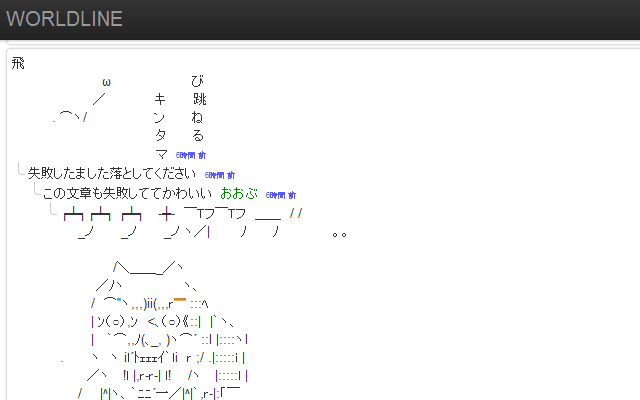640x400 pixels.
Task: Open the WORLDLINE home link
Action: (x=64, y=19)
